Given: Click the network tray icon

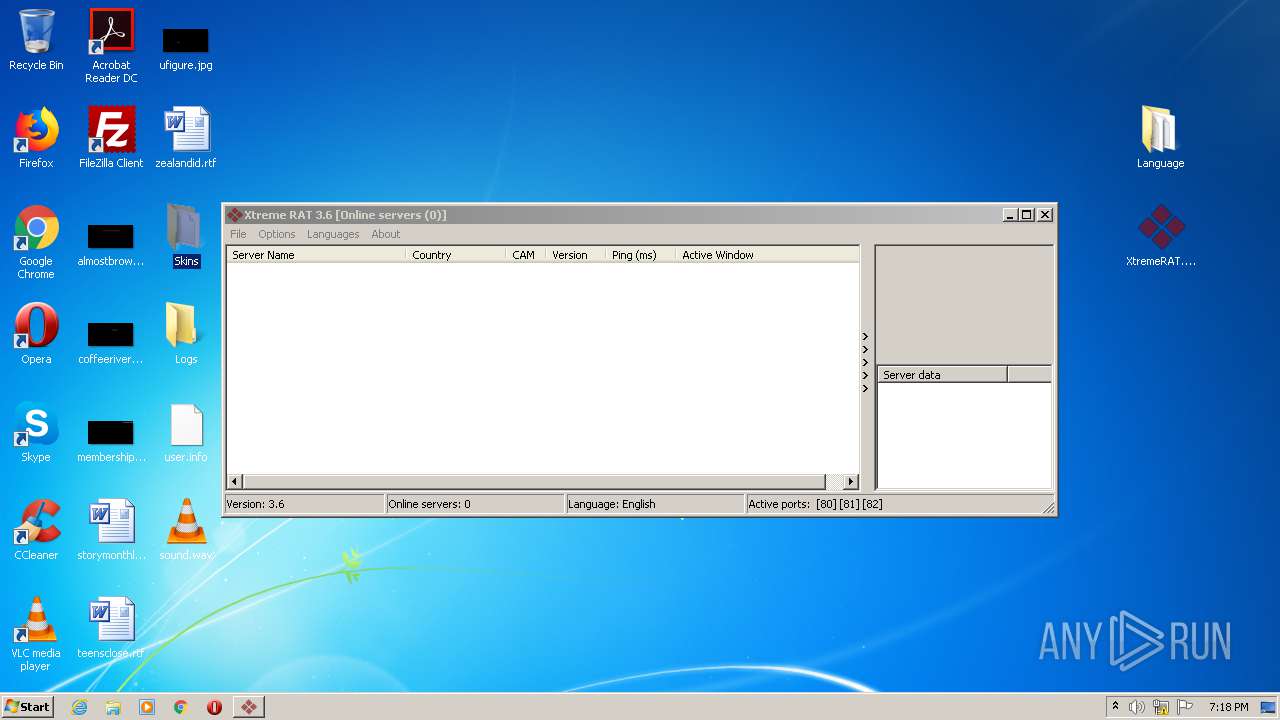Looking at the screenshot, I should (x=1161, y=707).
